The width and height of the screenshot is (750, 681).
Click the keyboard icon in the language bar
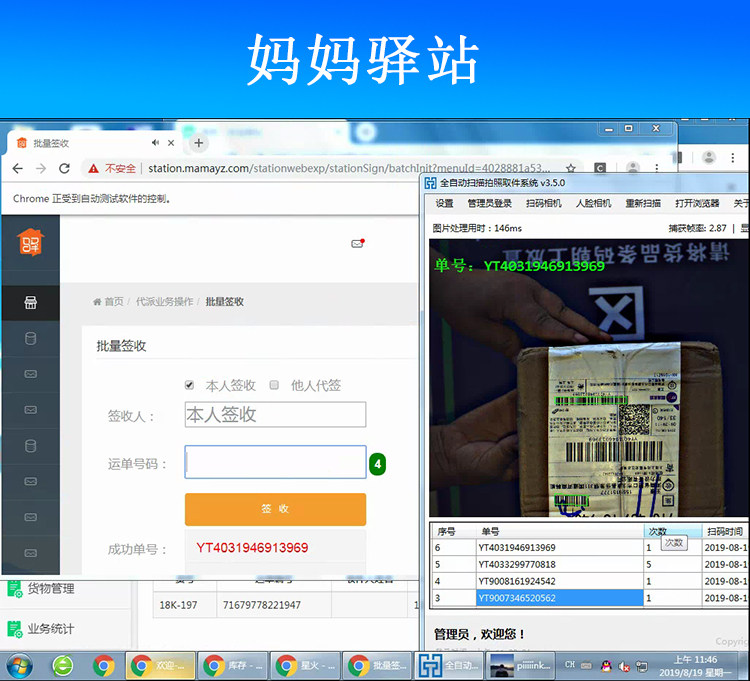(586, 665)
